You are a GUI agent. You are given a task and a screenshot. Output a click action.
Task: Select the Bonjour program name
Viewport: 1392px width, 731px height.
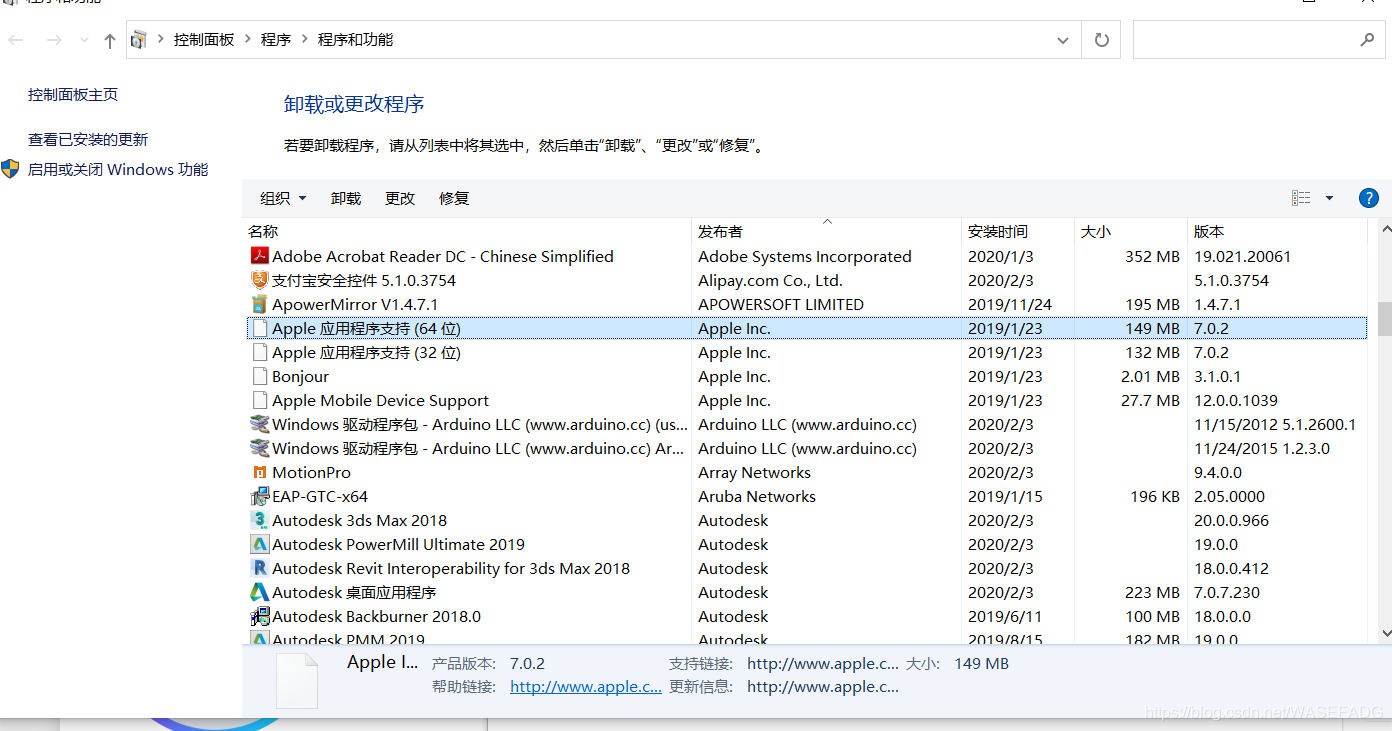pyautogui.click(x=300, y=376)
